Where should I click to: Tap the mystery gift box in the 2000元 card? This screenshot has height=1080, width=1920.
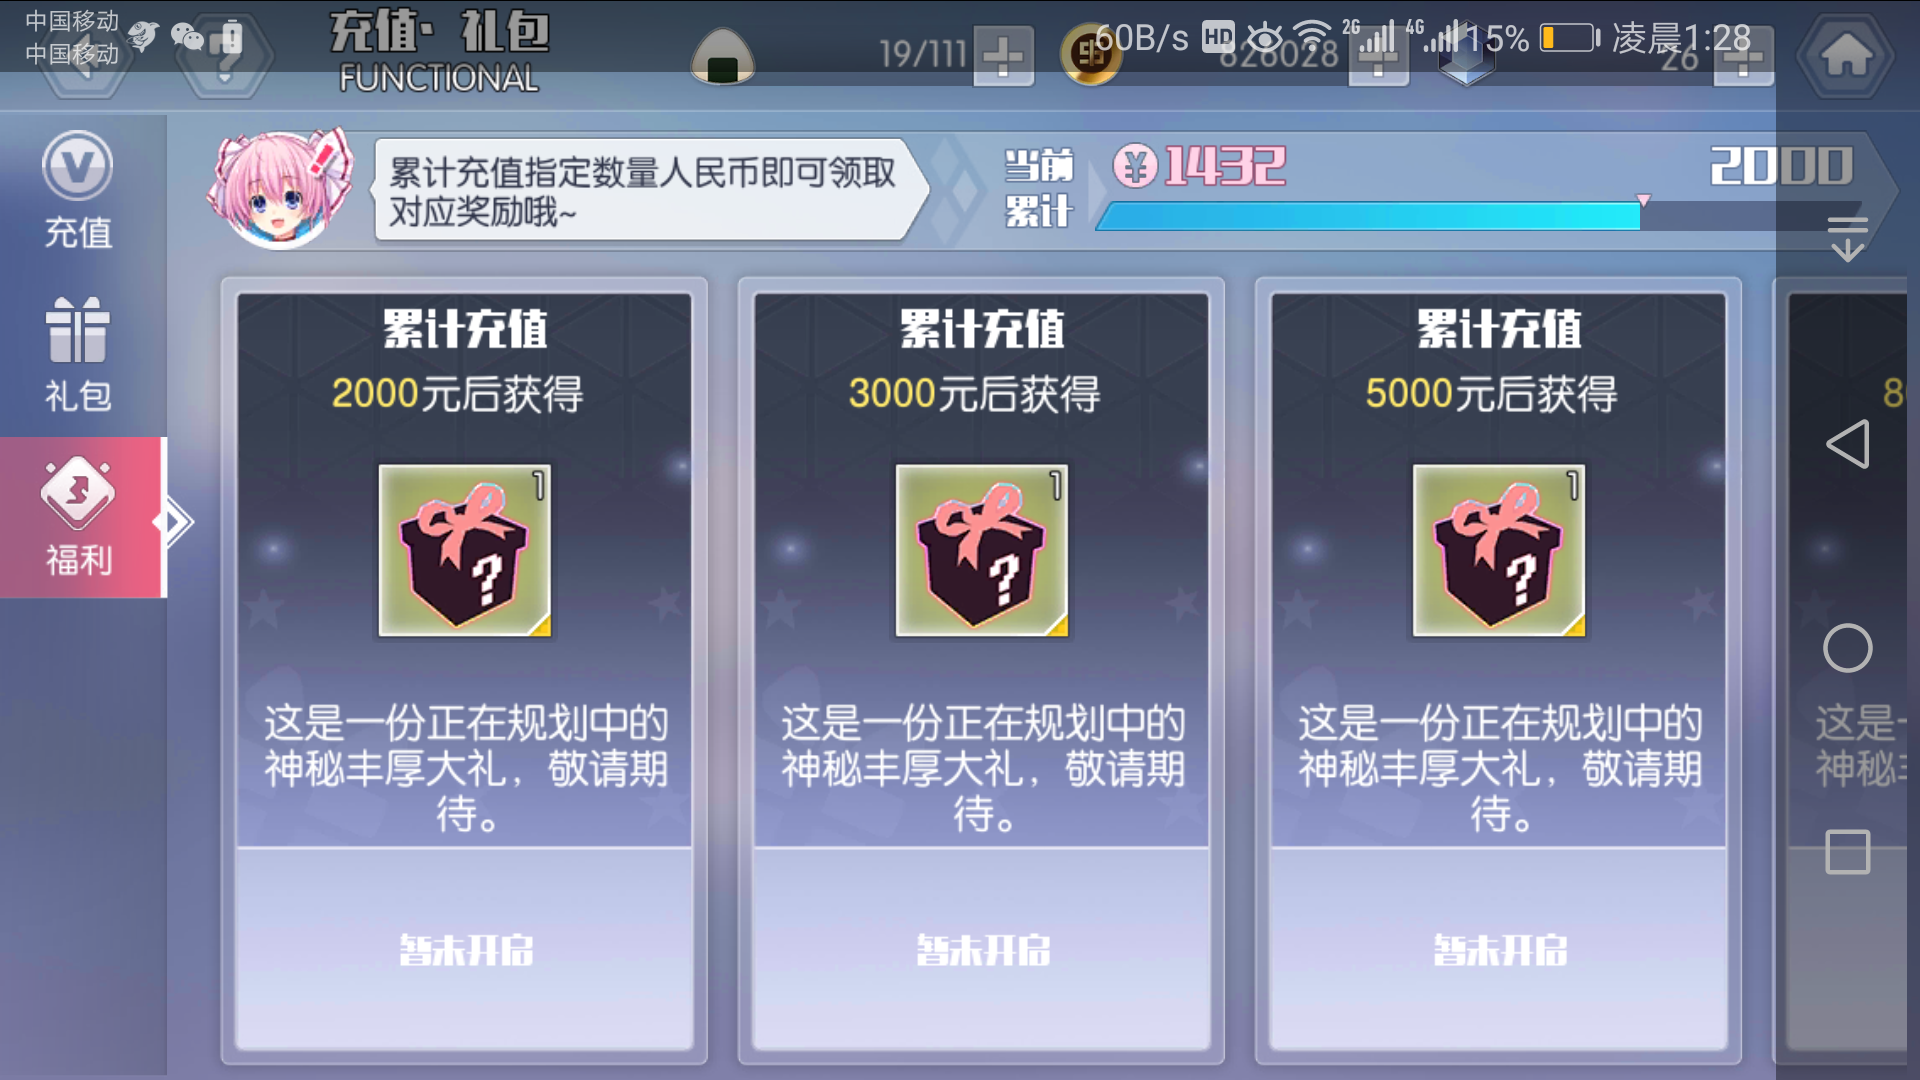[465, 550]
